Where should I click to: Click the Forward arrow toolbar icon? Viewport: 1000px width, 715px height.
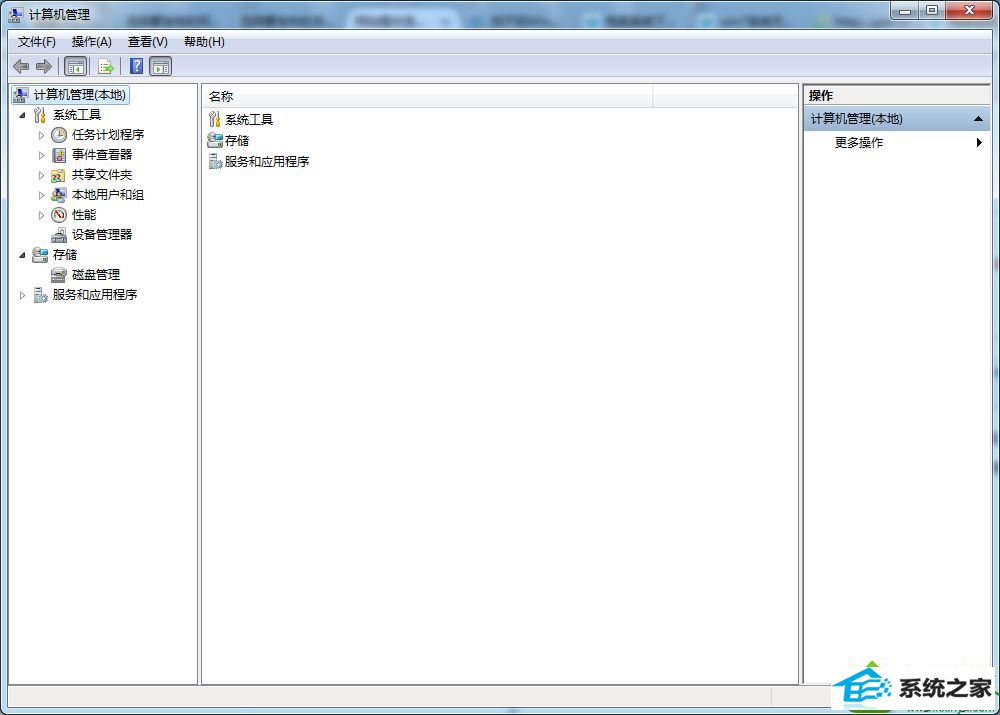[44, 66]
